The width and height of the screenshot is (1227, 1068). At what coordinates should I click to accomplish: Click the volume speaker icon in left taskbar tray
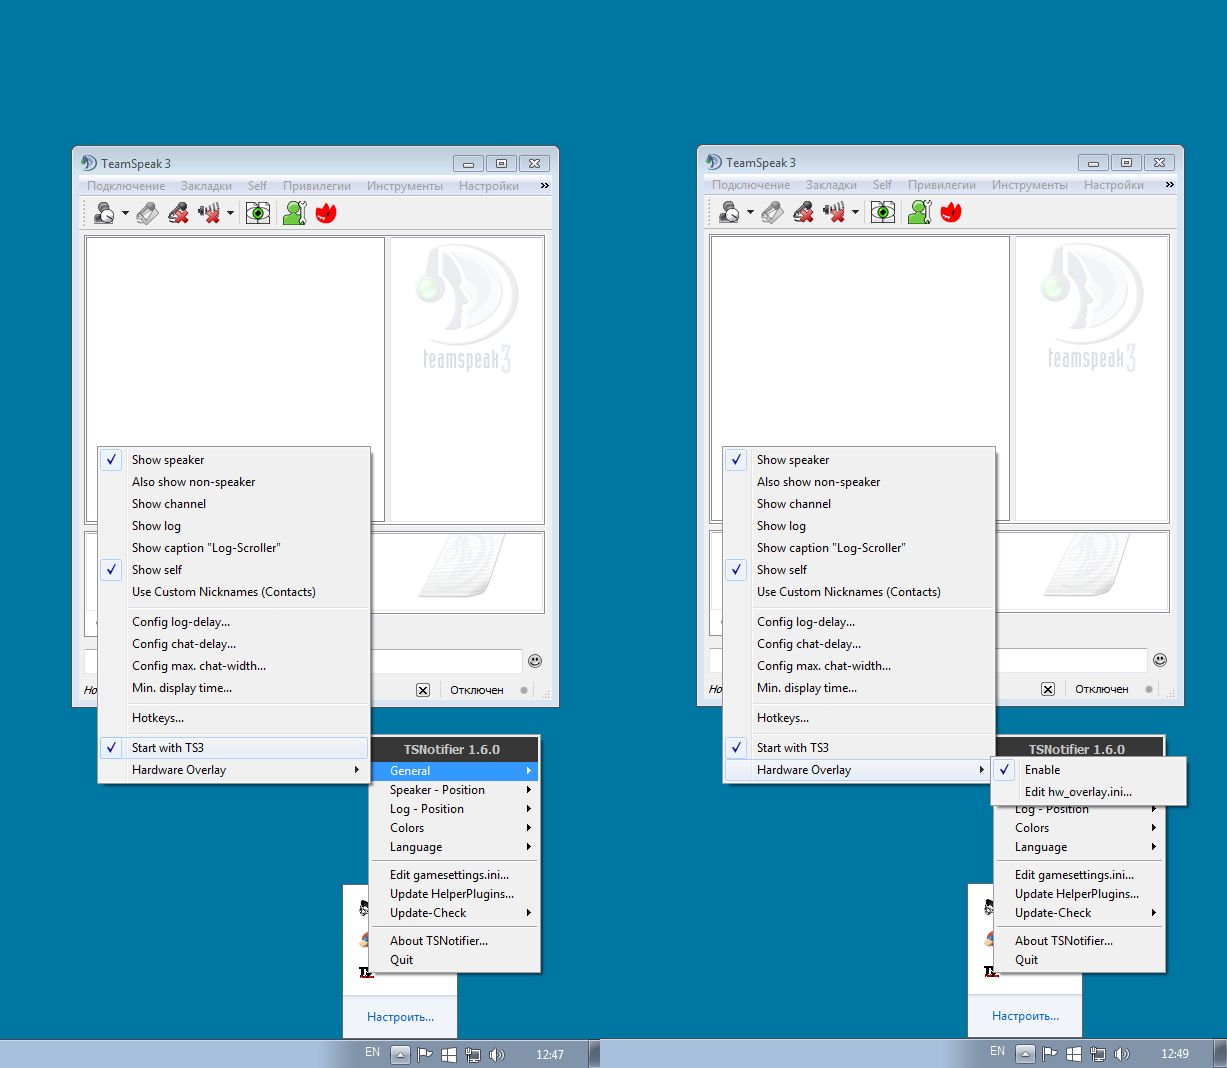point(497,1054)
